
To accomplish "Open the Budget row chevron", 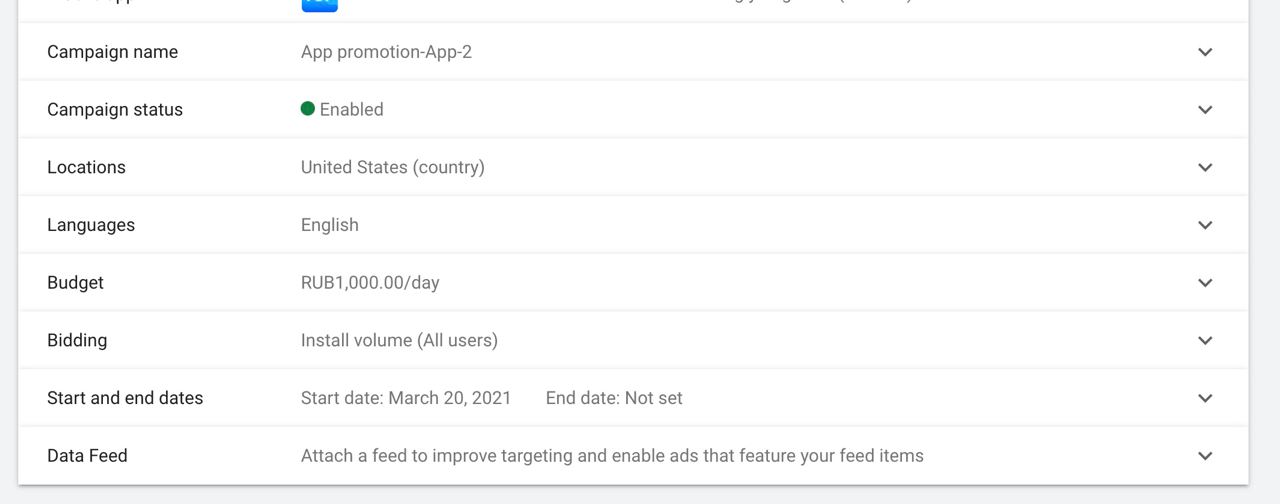I will [1205, 283].
